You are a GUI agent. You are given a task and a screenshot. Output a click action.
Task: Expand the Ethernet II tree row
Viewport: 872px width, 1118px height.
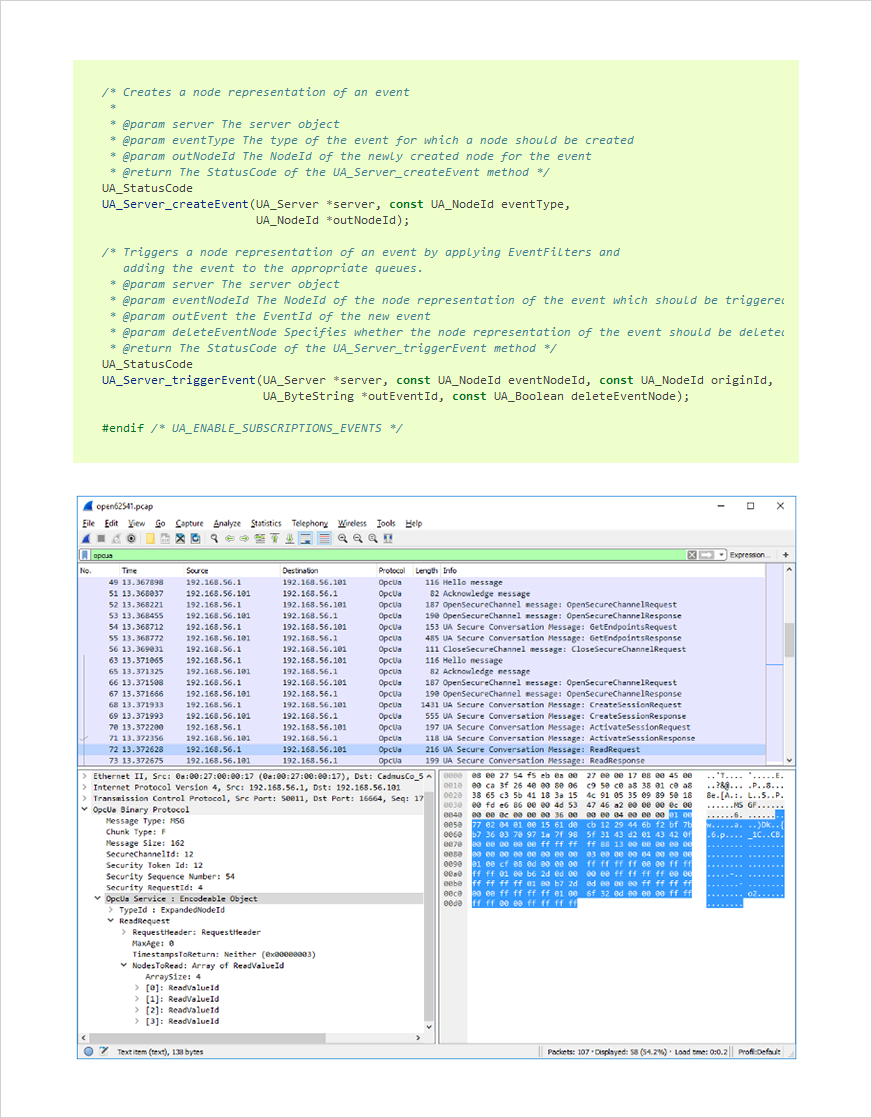coord(85,776)
